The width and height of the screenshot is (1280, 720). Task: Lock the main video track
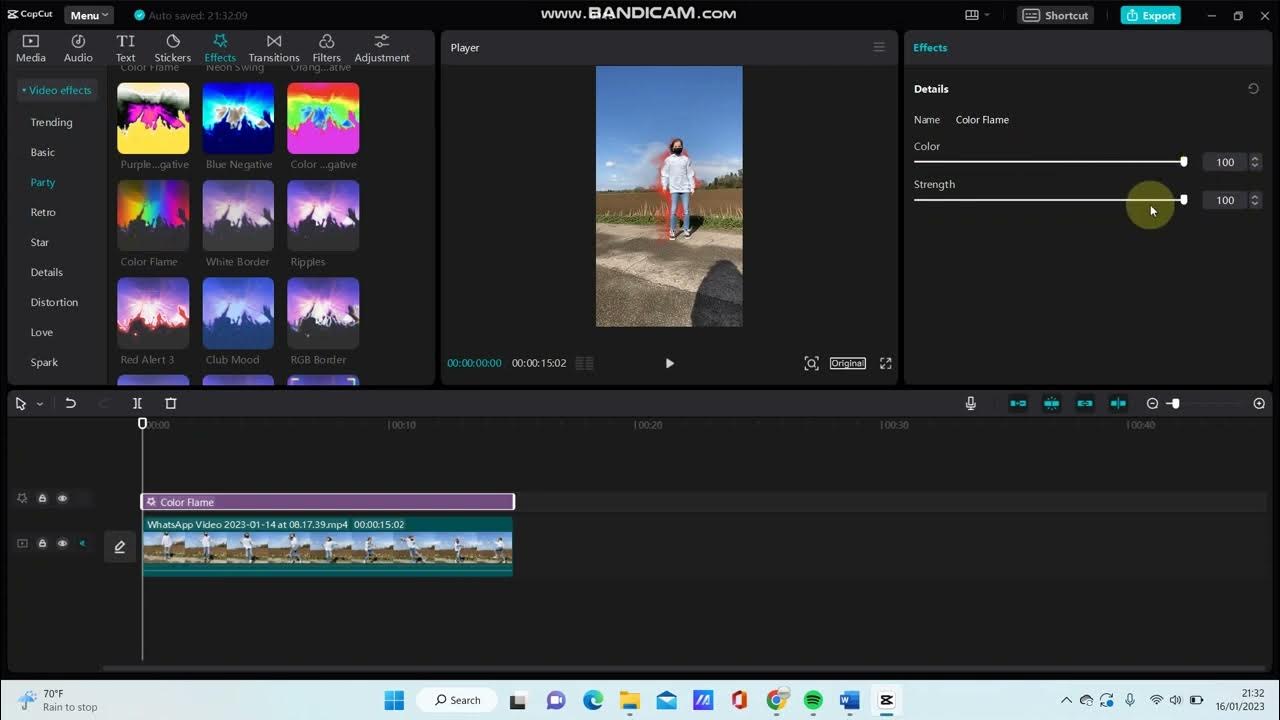click(x=42, y=543)
